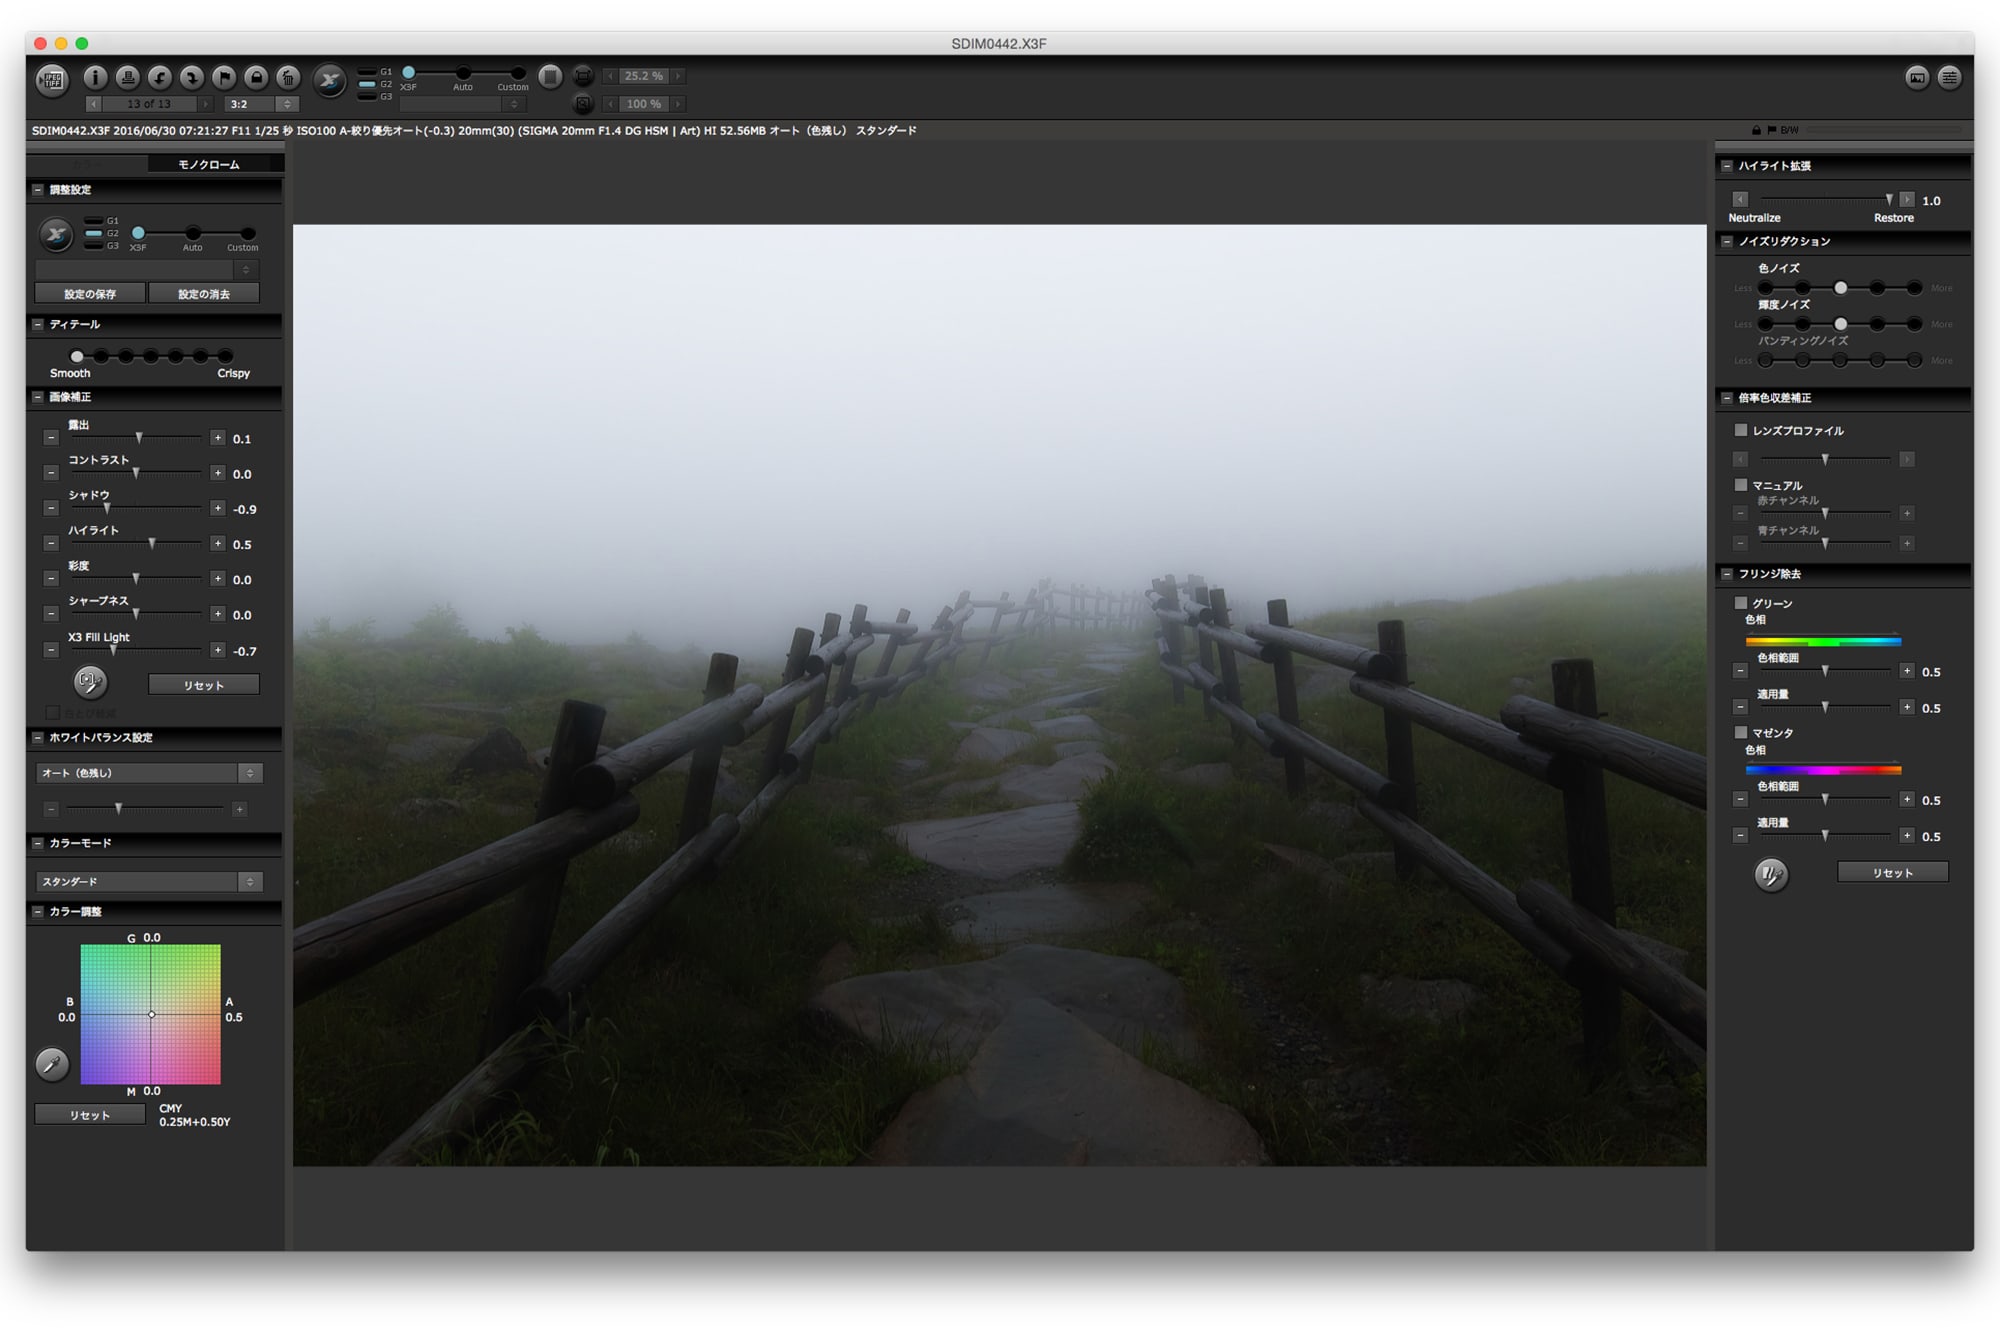Click the 露出 exposure slider handle
Viewport: 2000px width, 1333px height.
[139, 438]
